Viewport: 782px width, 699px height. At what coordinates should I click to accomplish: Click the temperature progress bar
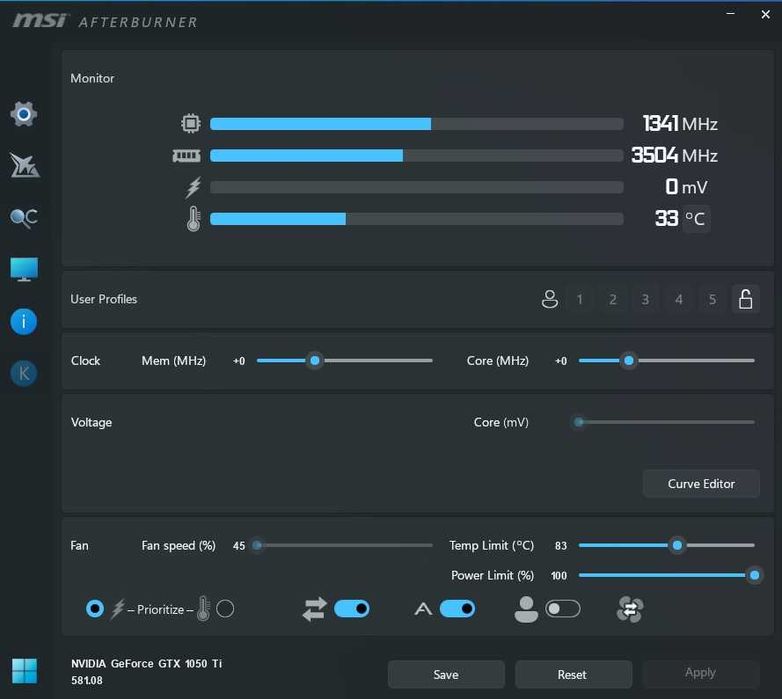click(416, 219)
